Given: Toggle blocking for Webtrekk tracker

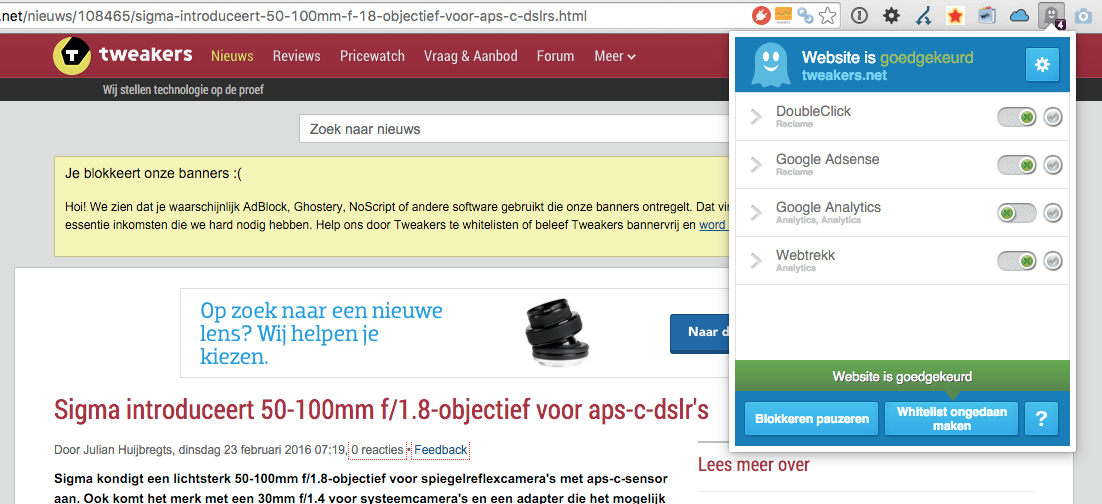Looking at the screenshot, I should [1017, 261].
